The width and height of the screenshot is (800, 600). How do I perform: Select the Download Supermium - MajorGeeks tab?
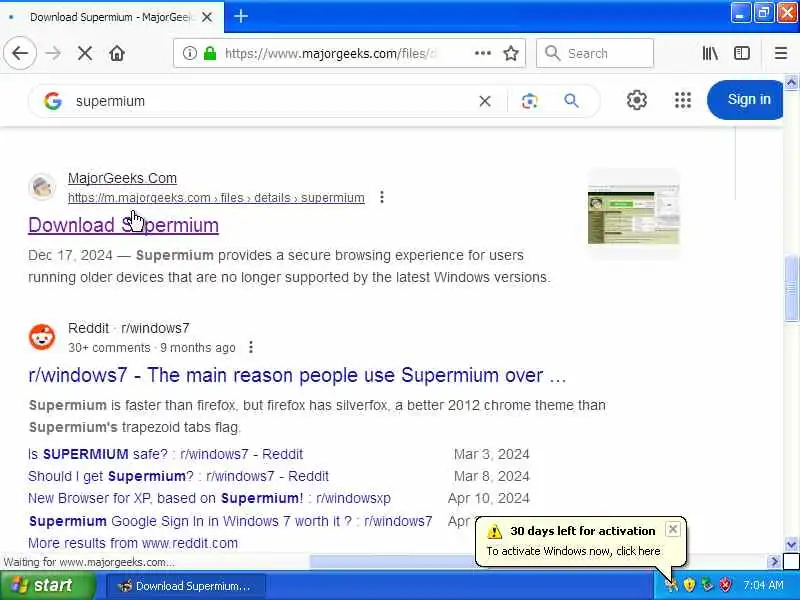point(111,17)
